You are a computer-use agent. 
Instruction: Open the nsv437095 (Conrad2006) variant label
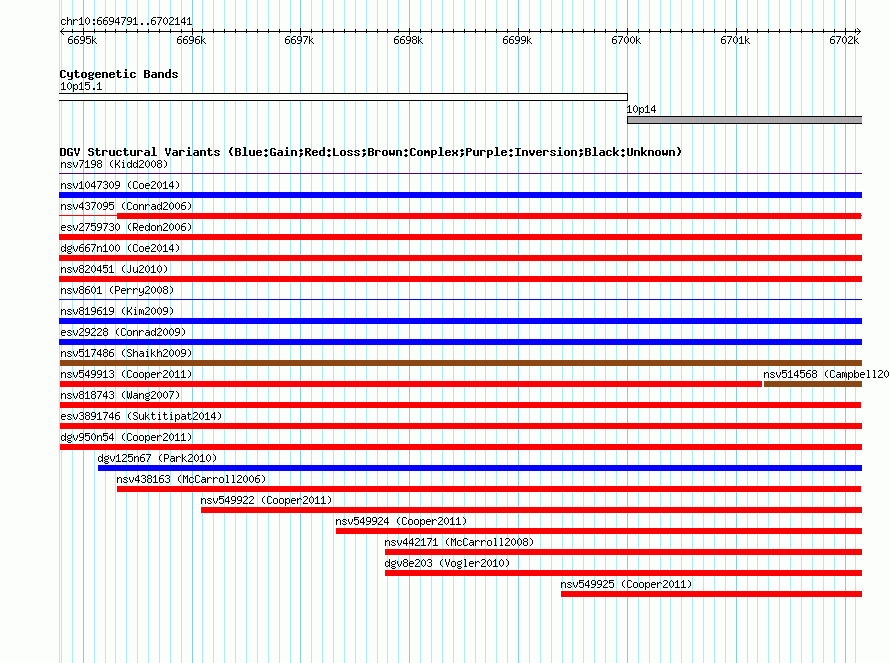[126, 207]
